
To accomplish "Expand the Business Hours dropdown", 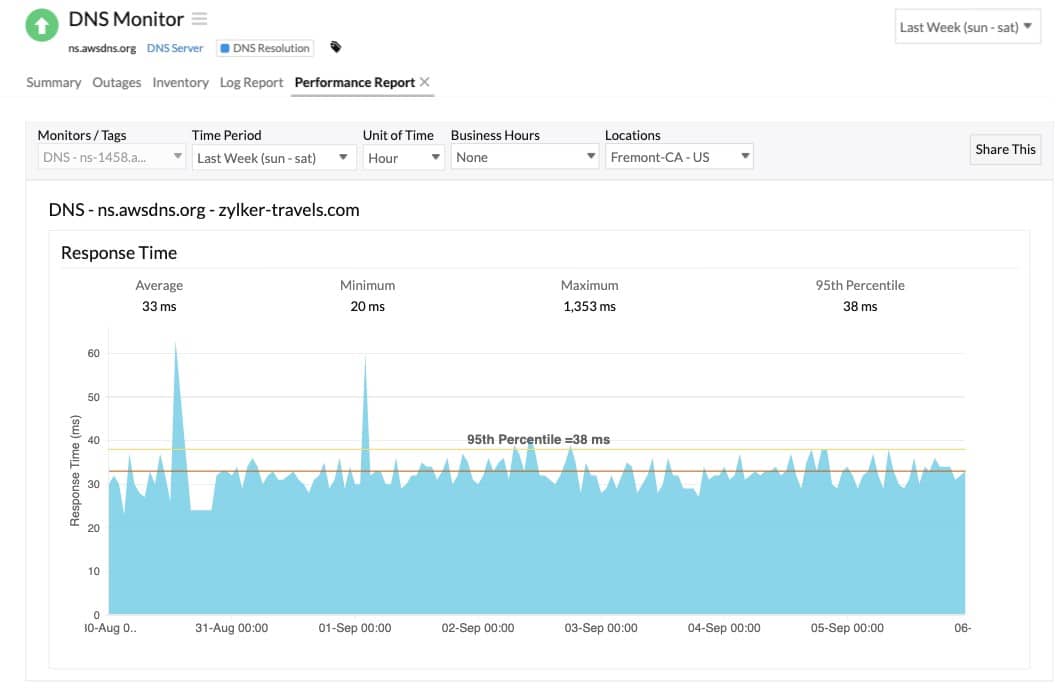I will (525, 157).
